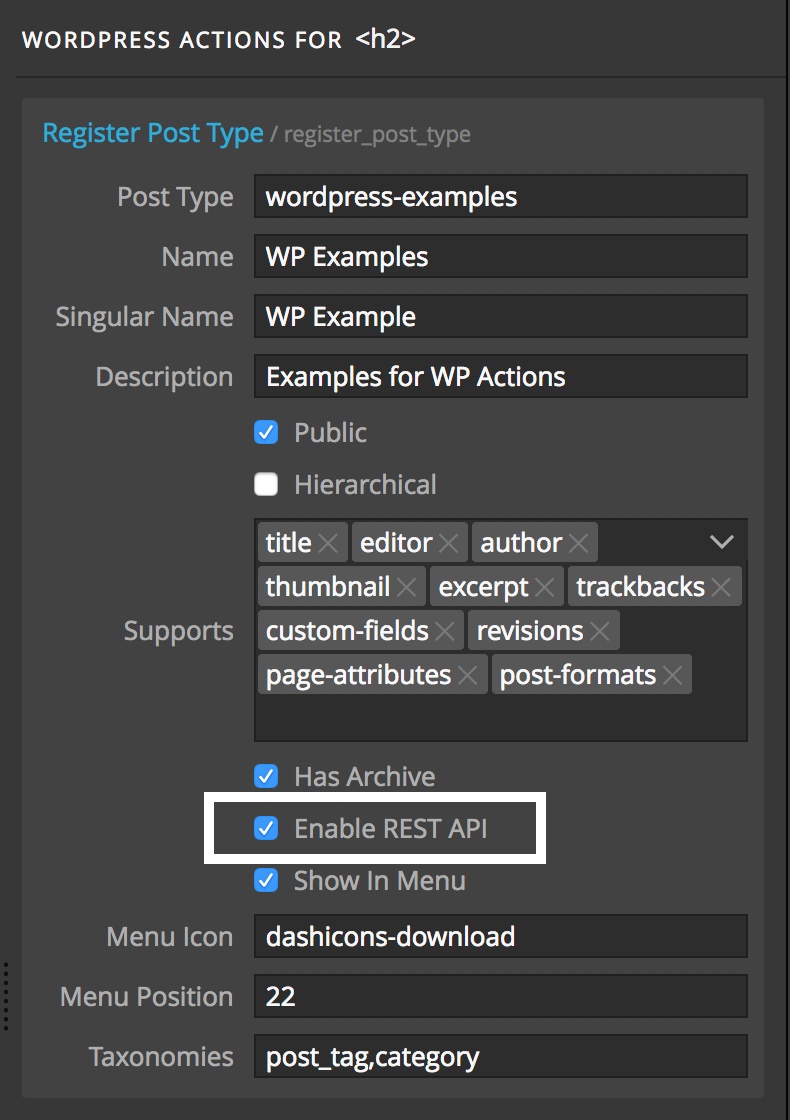Remove excerpt from supported features
790x1120 pixels.
tap(544, 587)
